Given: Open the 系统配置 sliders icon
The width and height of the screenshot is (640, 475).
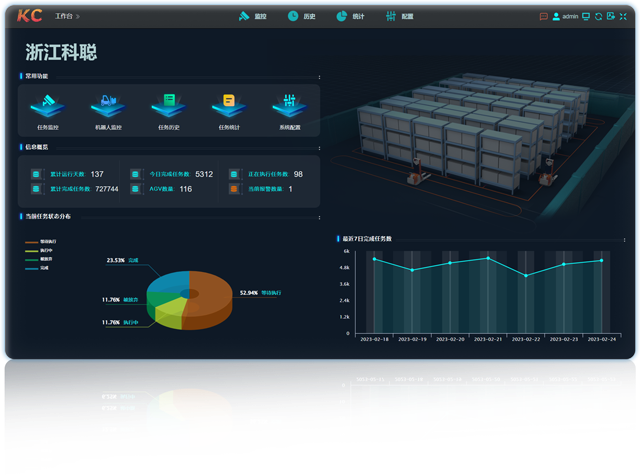Looking at the screenshot, I should 289,104.
